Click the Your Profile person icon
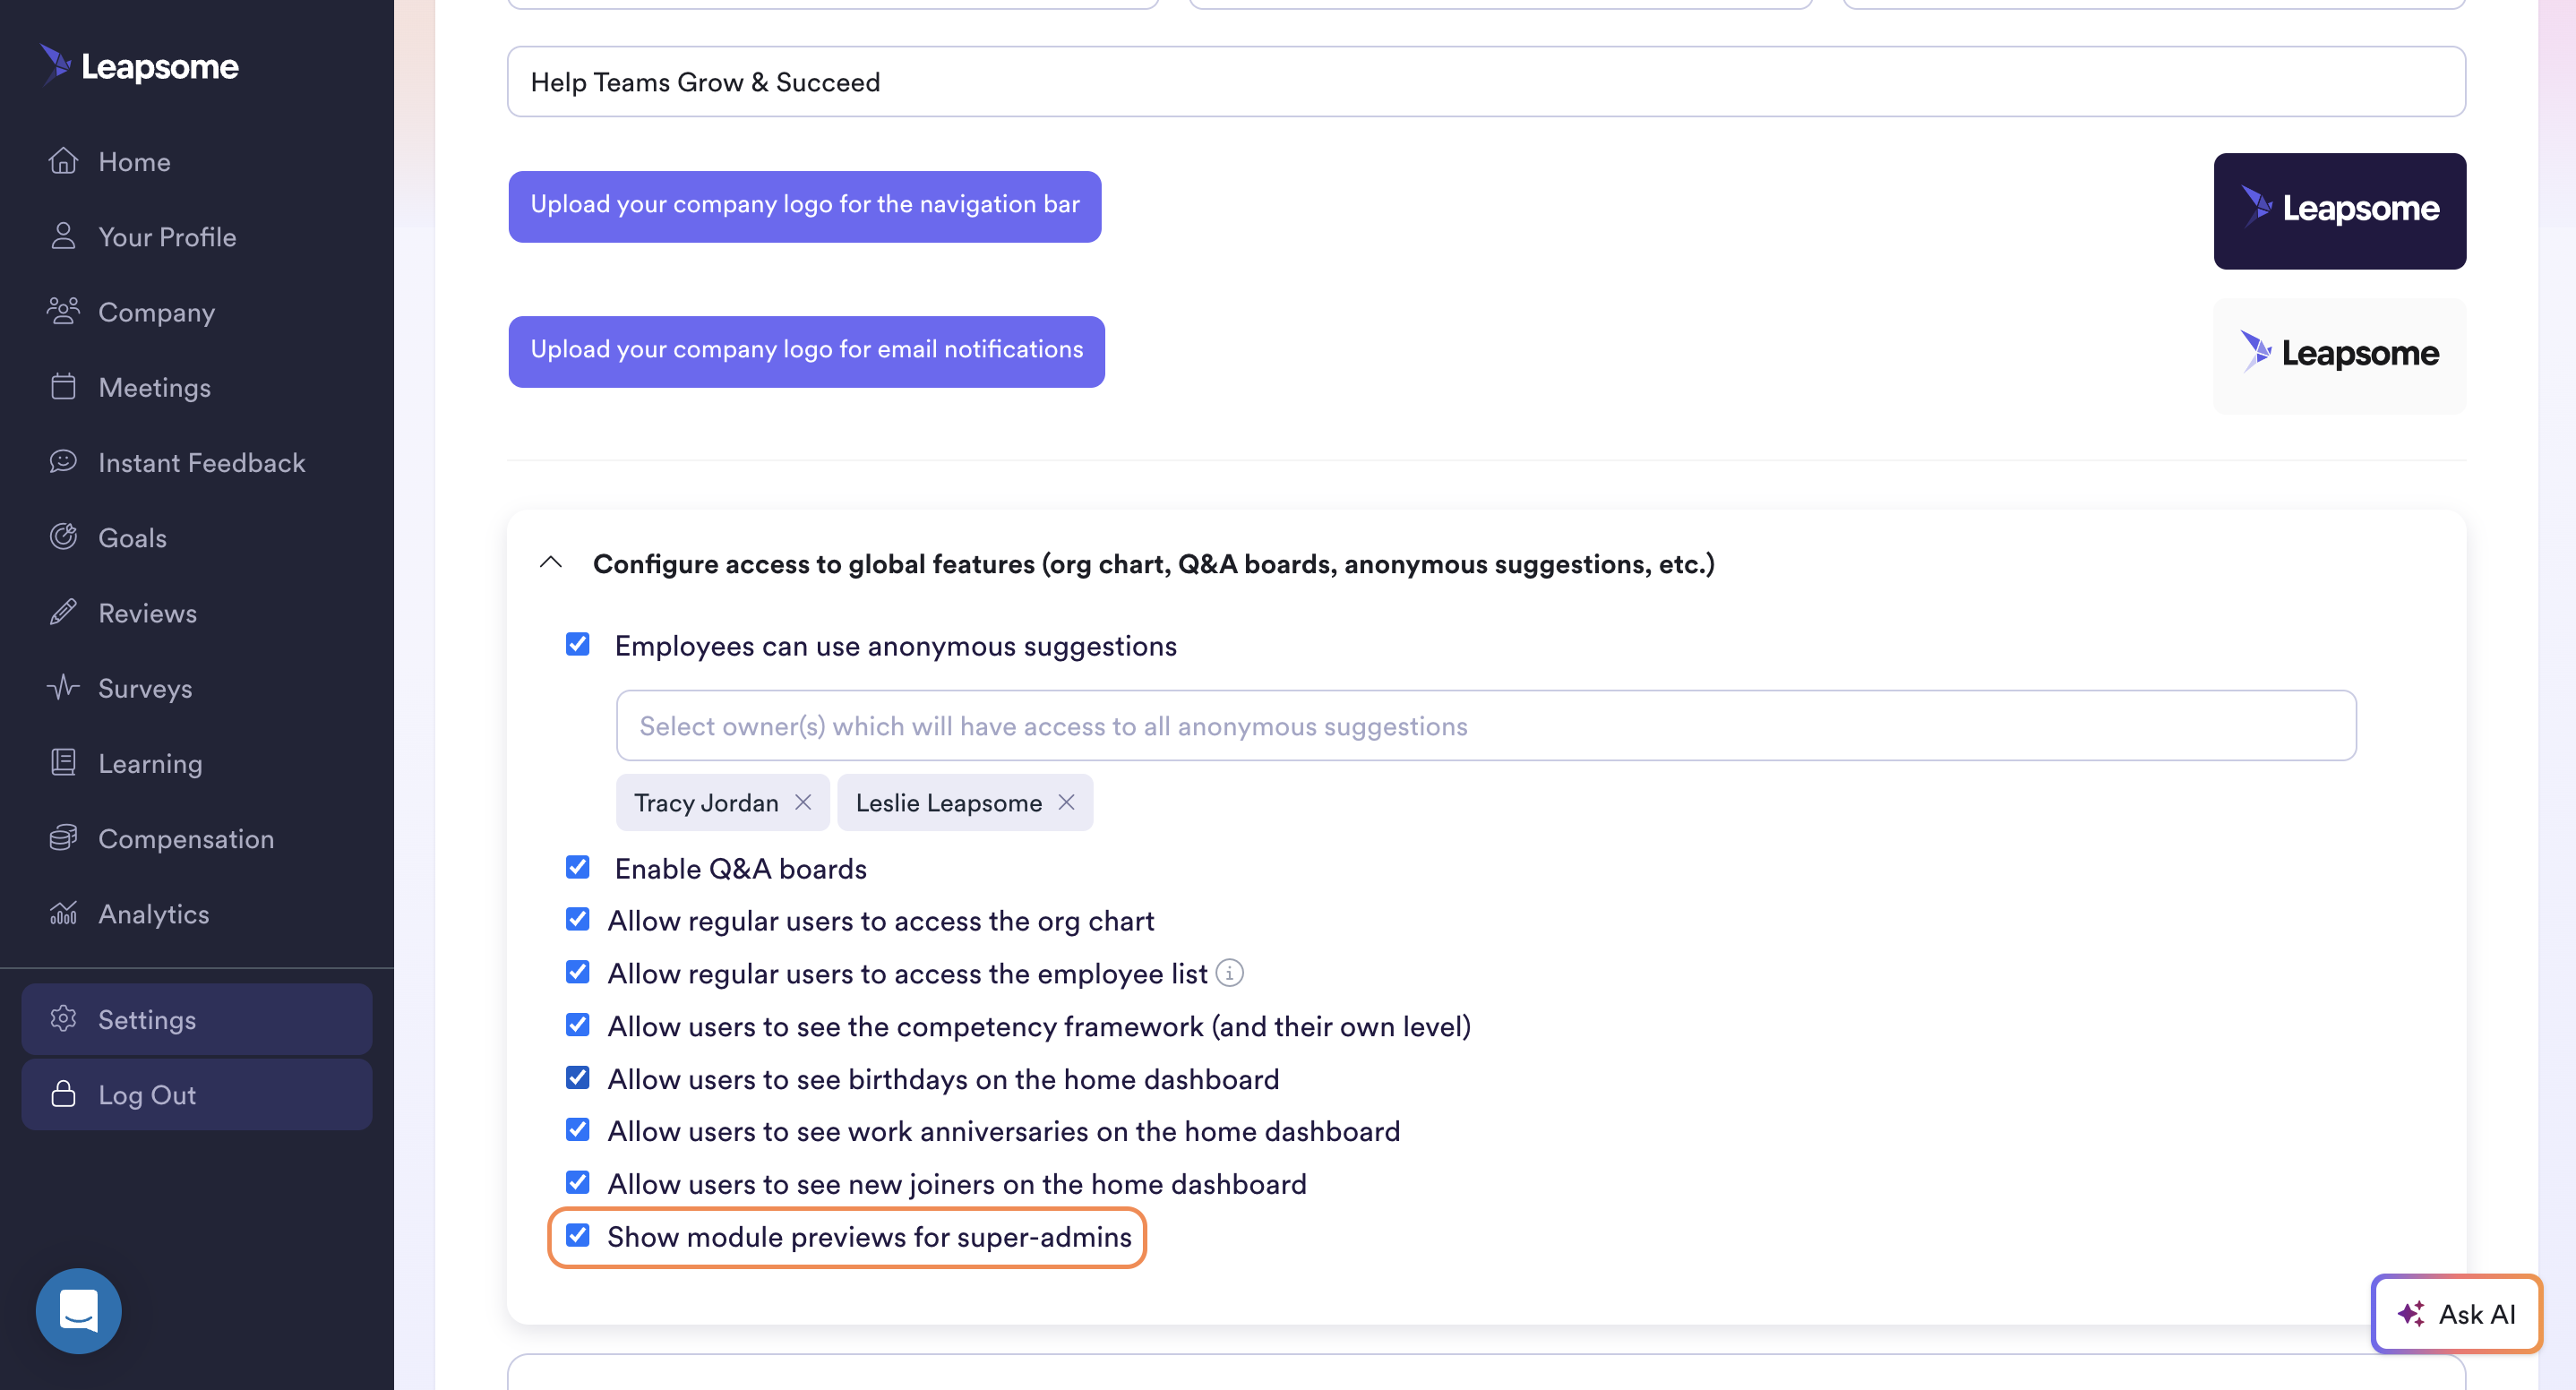Screen dimensions: 2576x1390 click(63, 236)
